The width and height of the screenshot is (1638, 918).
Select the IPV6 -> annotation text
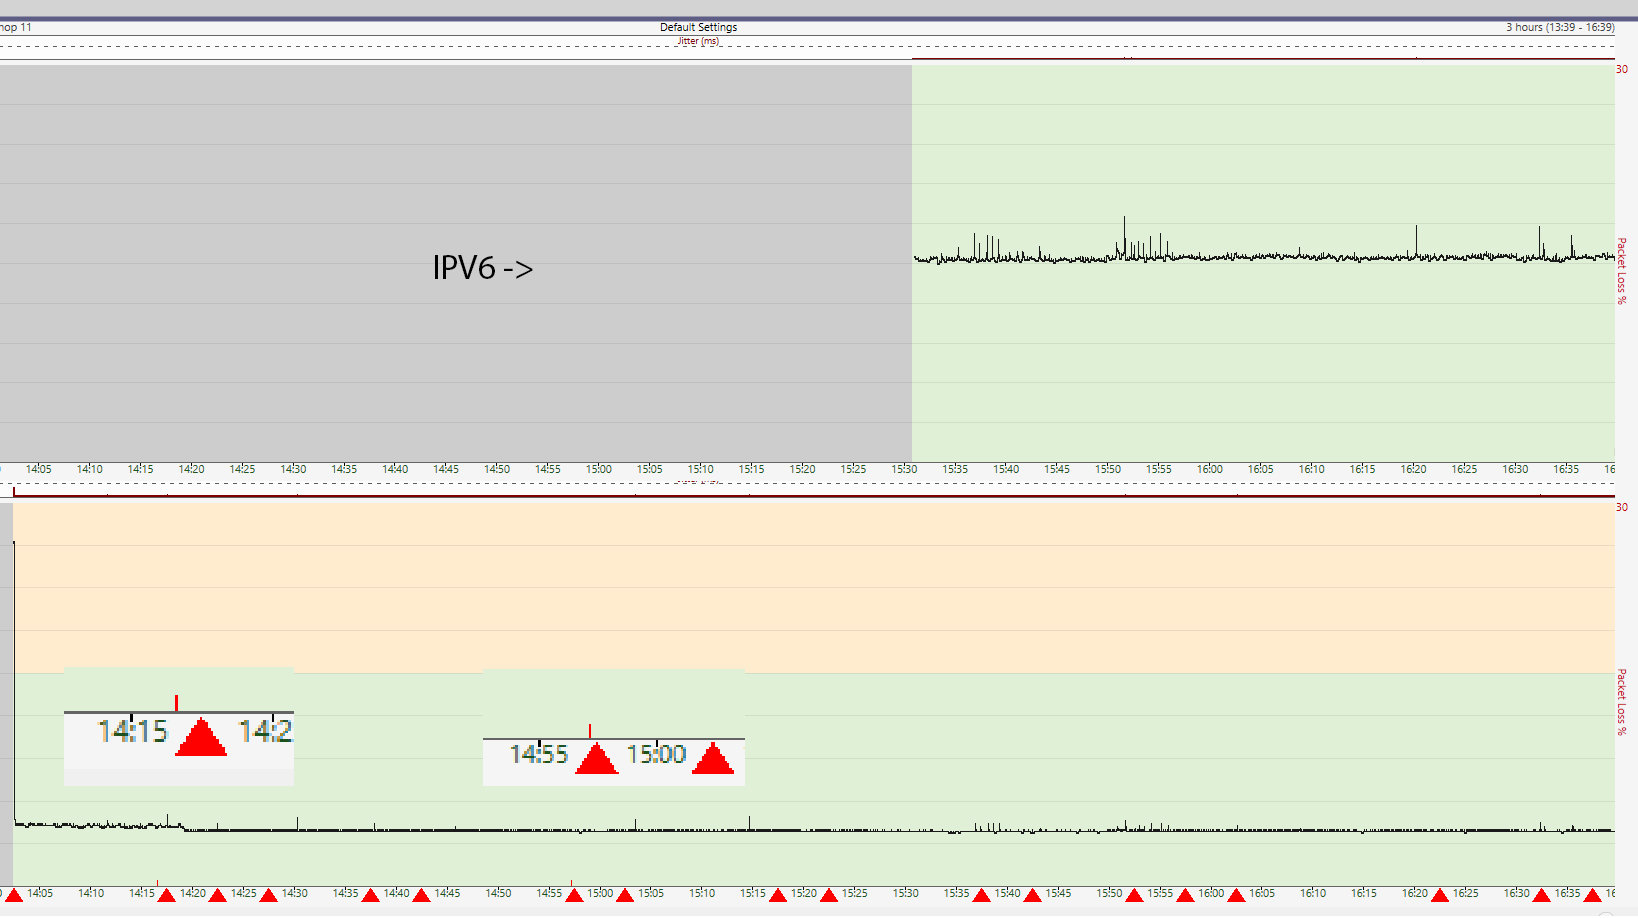pyautogui.click(x=483, y=268)
